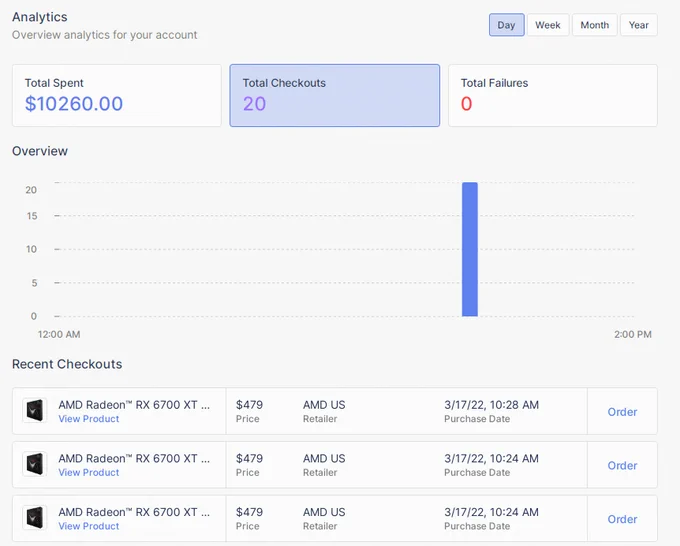Click View Product for 10:28 AM checkout

pyautogui.click(x=89, y=419)
